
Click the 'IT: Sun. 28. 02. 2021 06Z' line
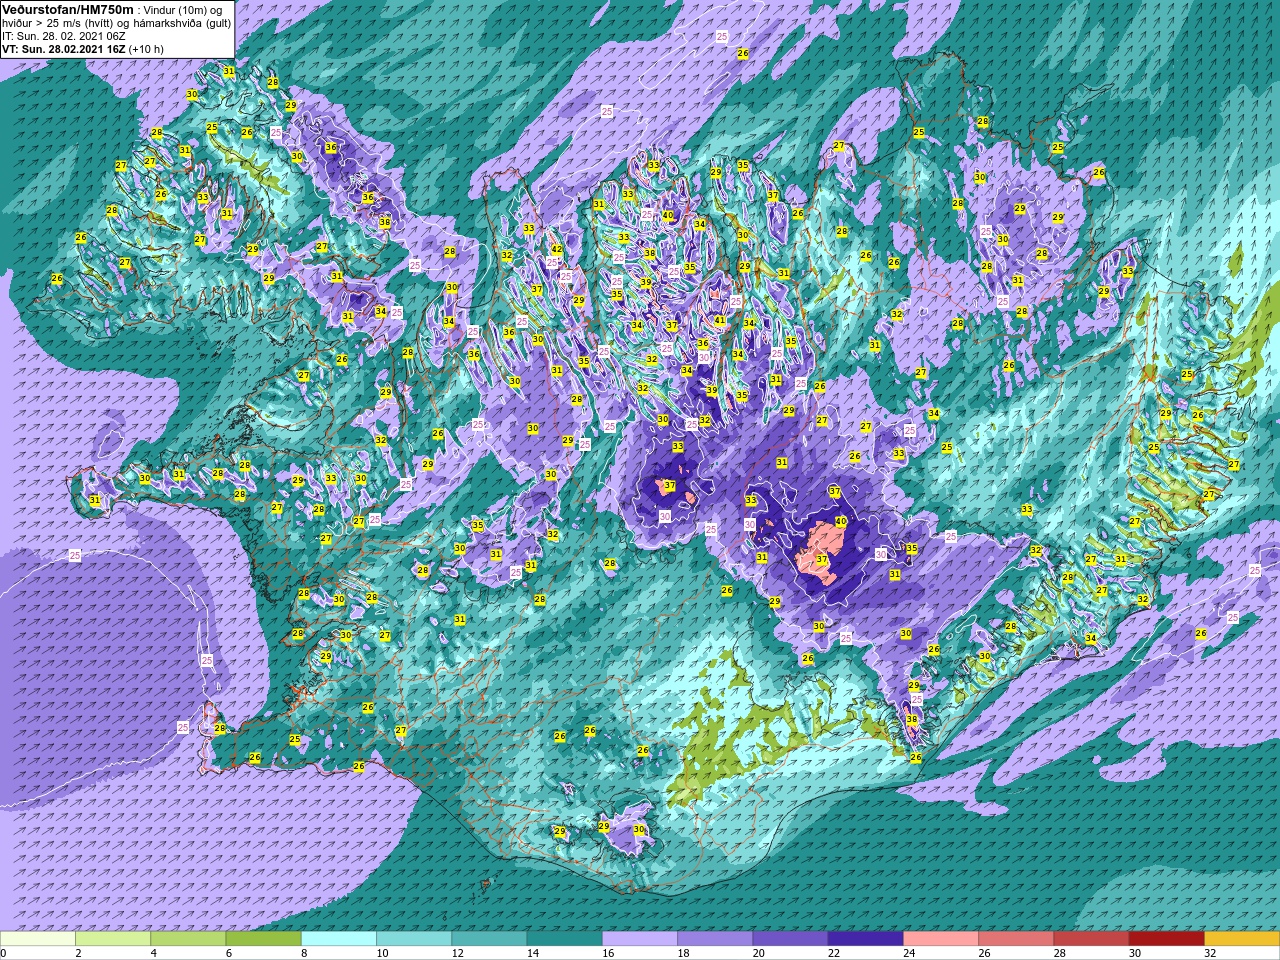point(64,35)
